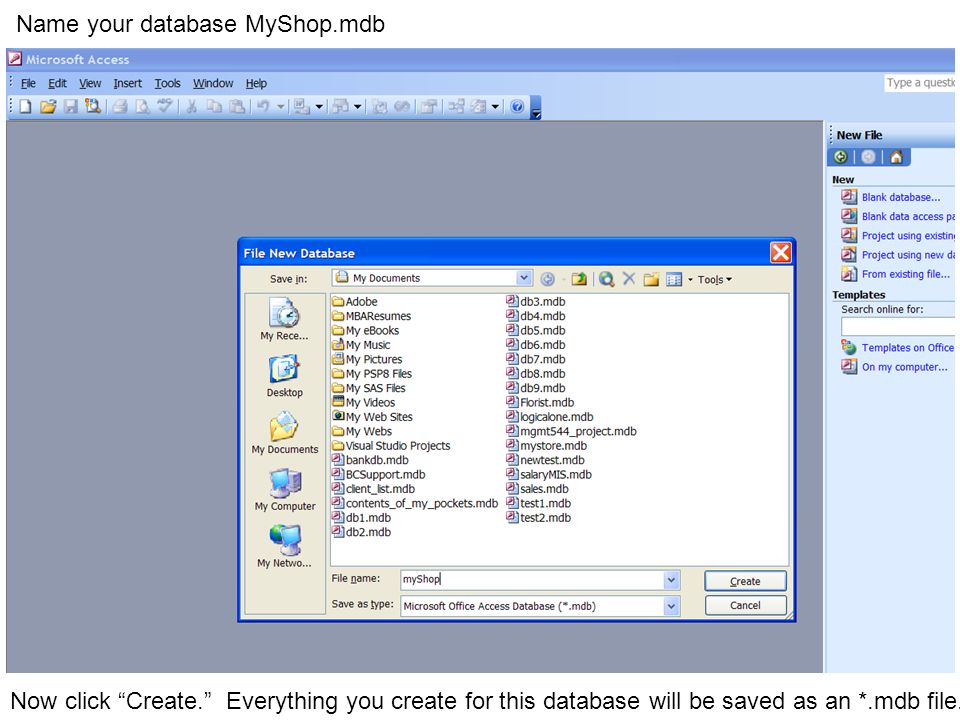Select mgmt544_project.mdb file
The image size is (960, 720).
[x=571, y=432]
